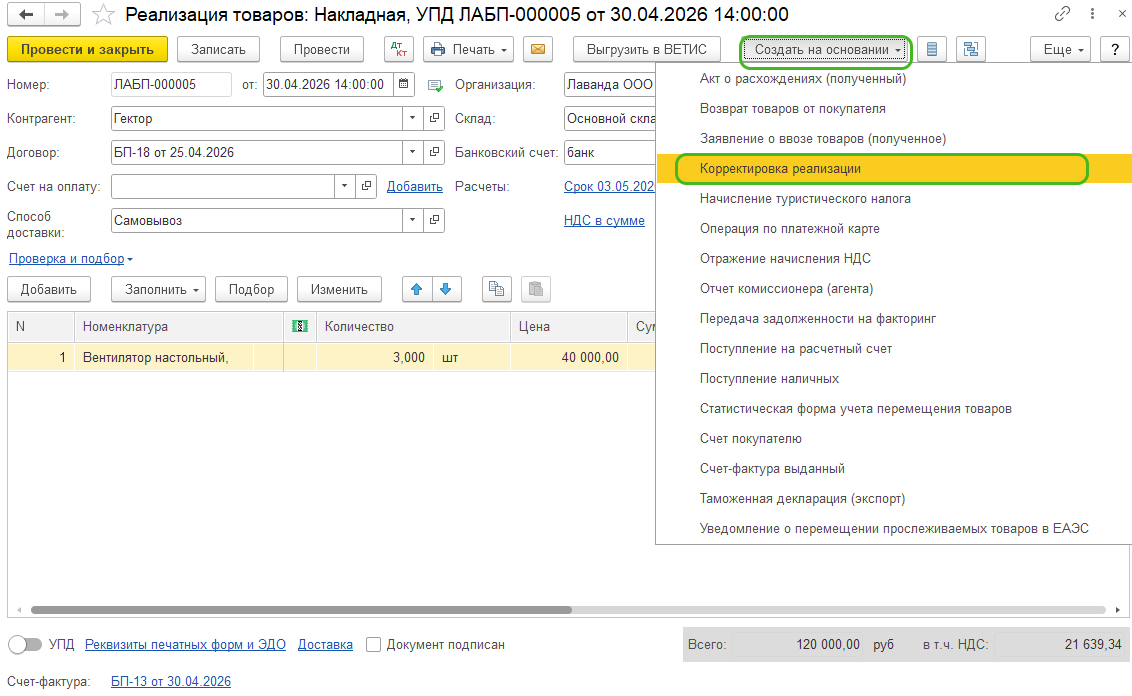Screen dimensions: 1132x696
Task: Click the Добавить button above table
Action: (x=48, y=290)
